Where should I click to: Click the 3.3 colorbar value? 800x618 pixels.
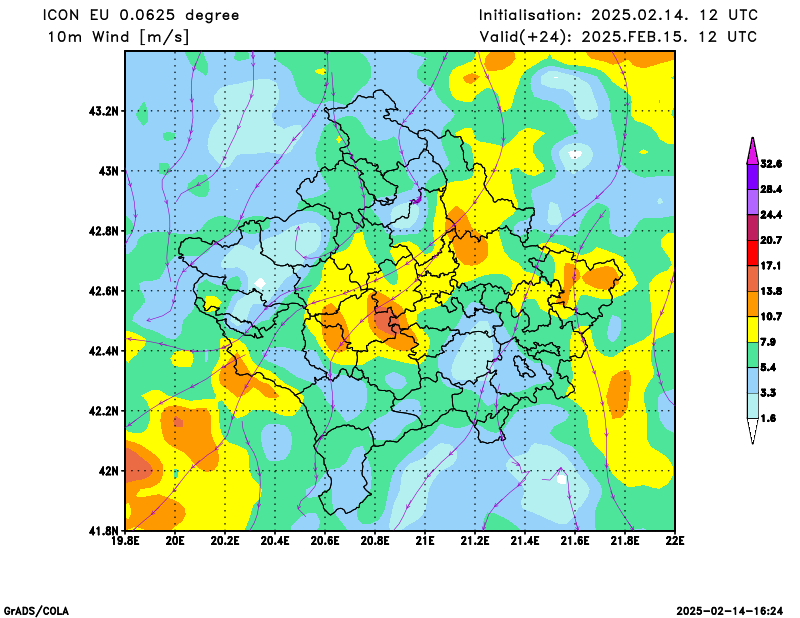click(x=768, y=393)
